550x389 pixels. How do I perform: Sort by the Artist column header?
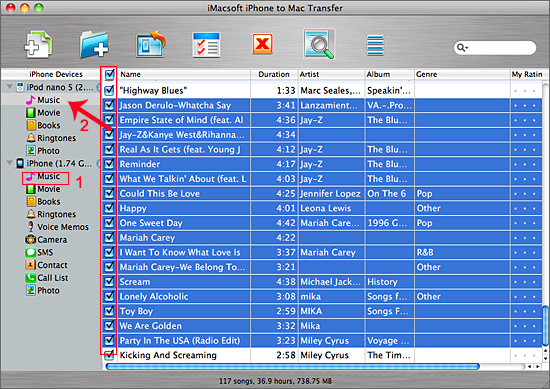[331, 74]
